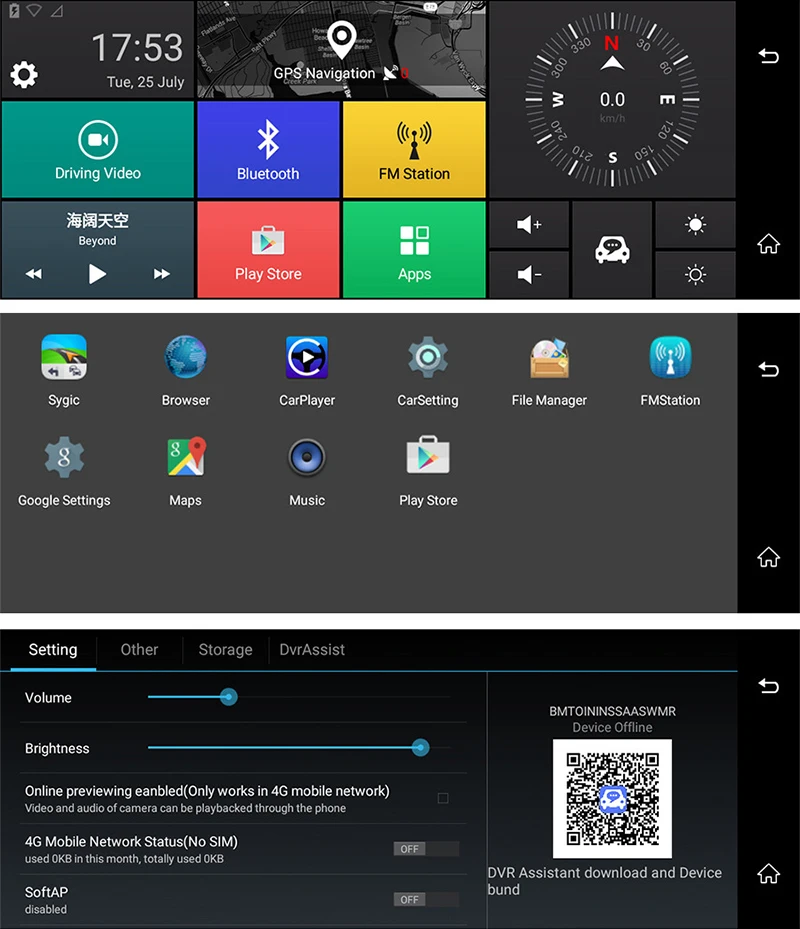Launch Maps app

tap(185, 471)
